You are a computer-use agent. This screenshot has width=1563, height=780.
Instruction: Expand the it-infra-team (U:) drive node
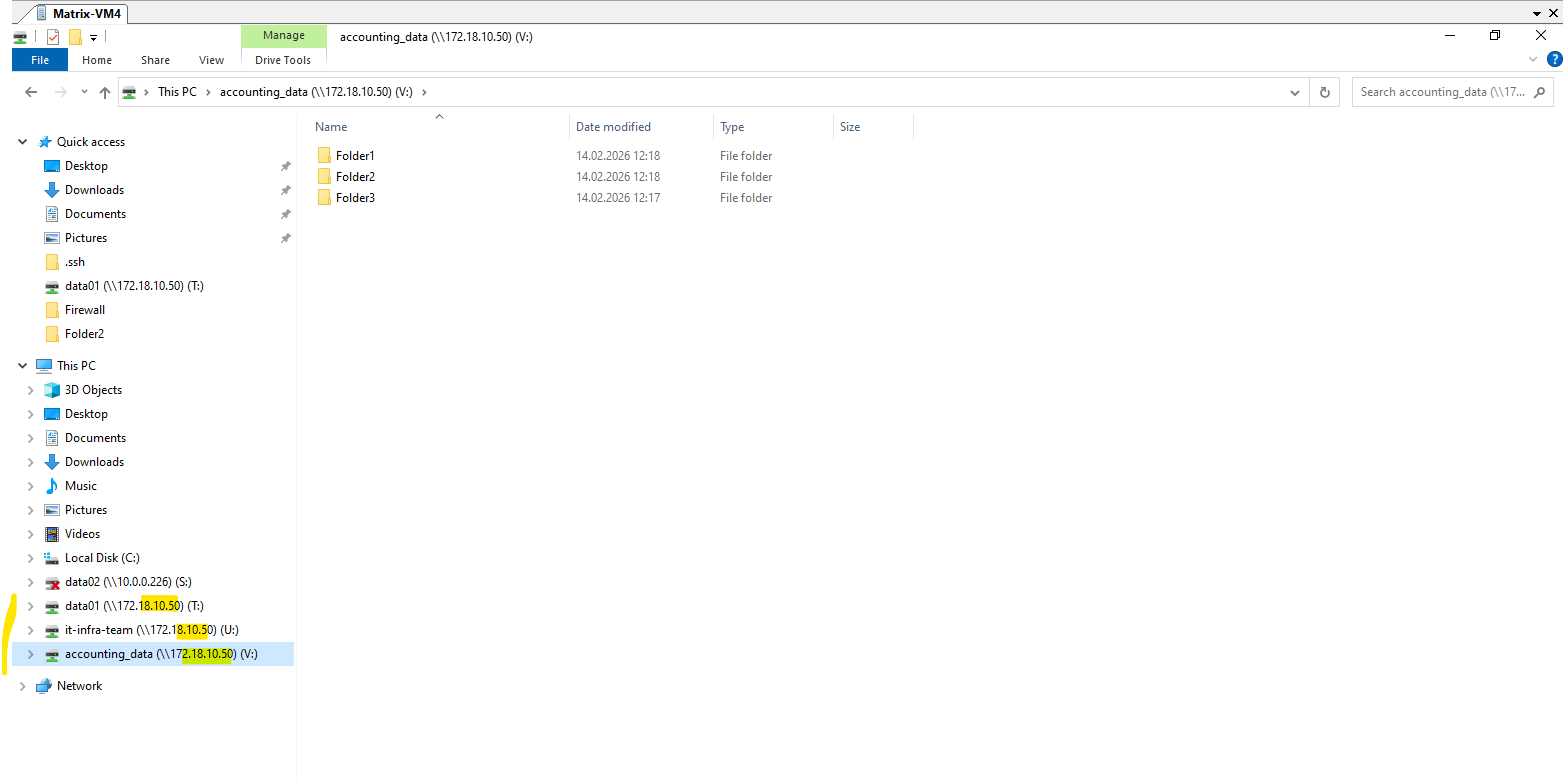pos(31,630)
